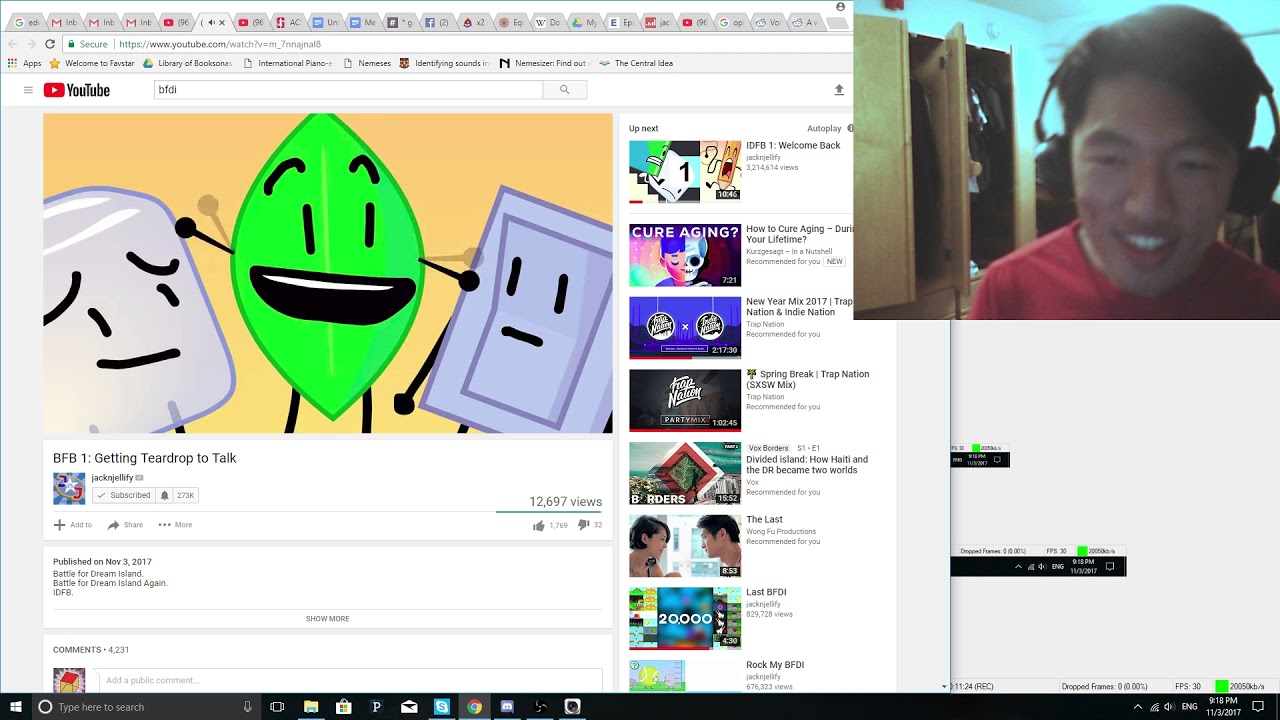Click the Chrome profile icon
Image resolution: width=1280 pixels, height=720 pixels.
(840, 6)
